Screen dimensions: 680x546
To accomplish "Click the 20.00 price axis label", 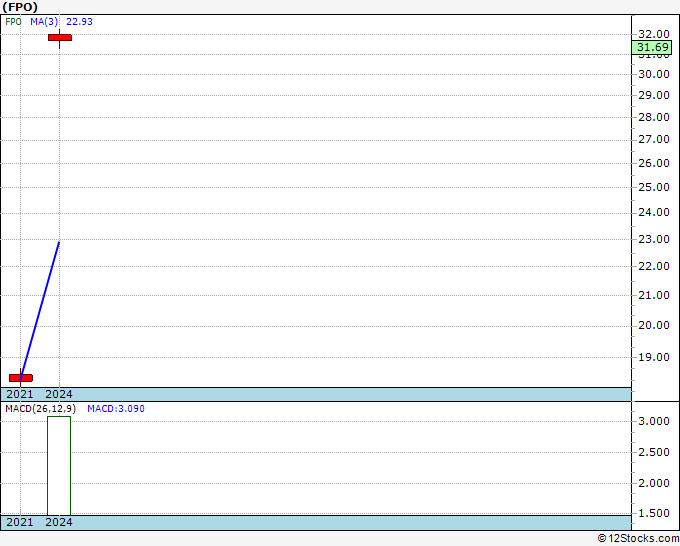I will pos(654,326).
